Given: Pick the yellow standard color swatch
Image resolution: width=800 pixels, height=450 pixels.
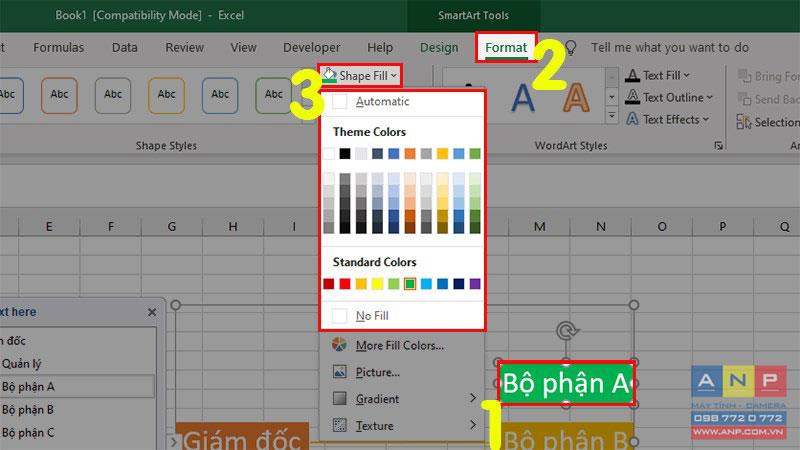Looking at the screenshot, I should click(x=377, y=284).
